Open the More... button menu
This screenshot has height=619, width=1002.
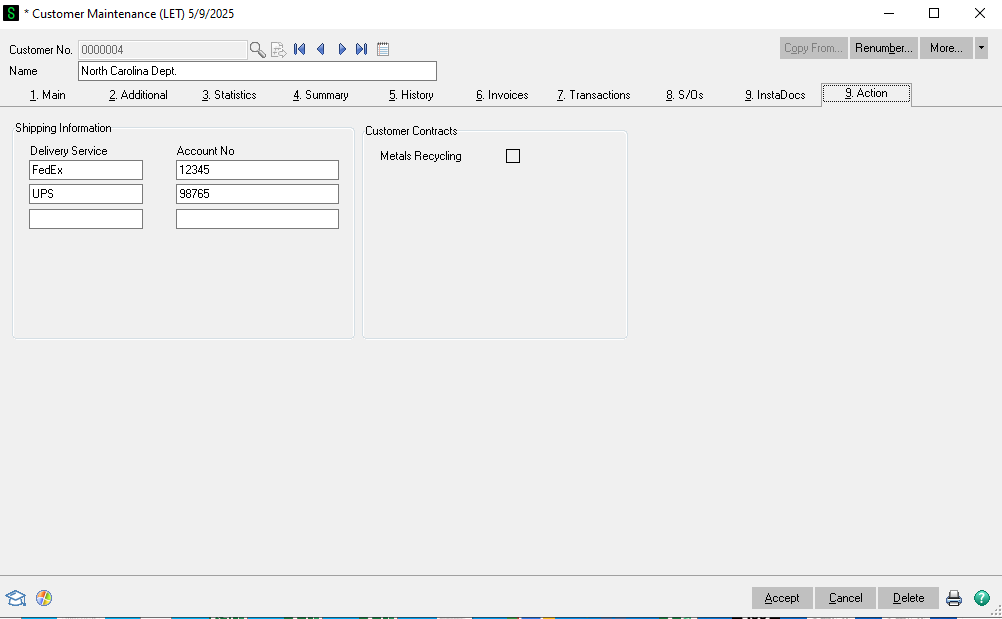(x=945, y=48)
